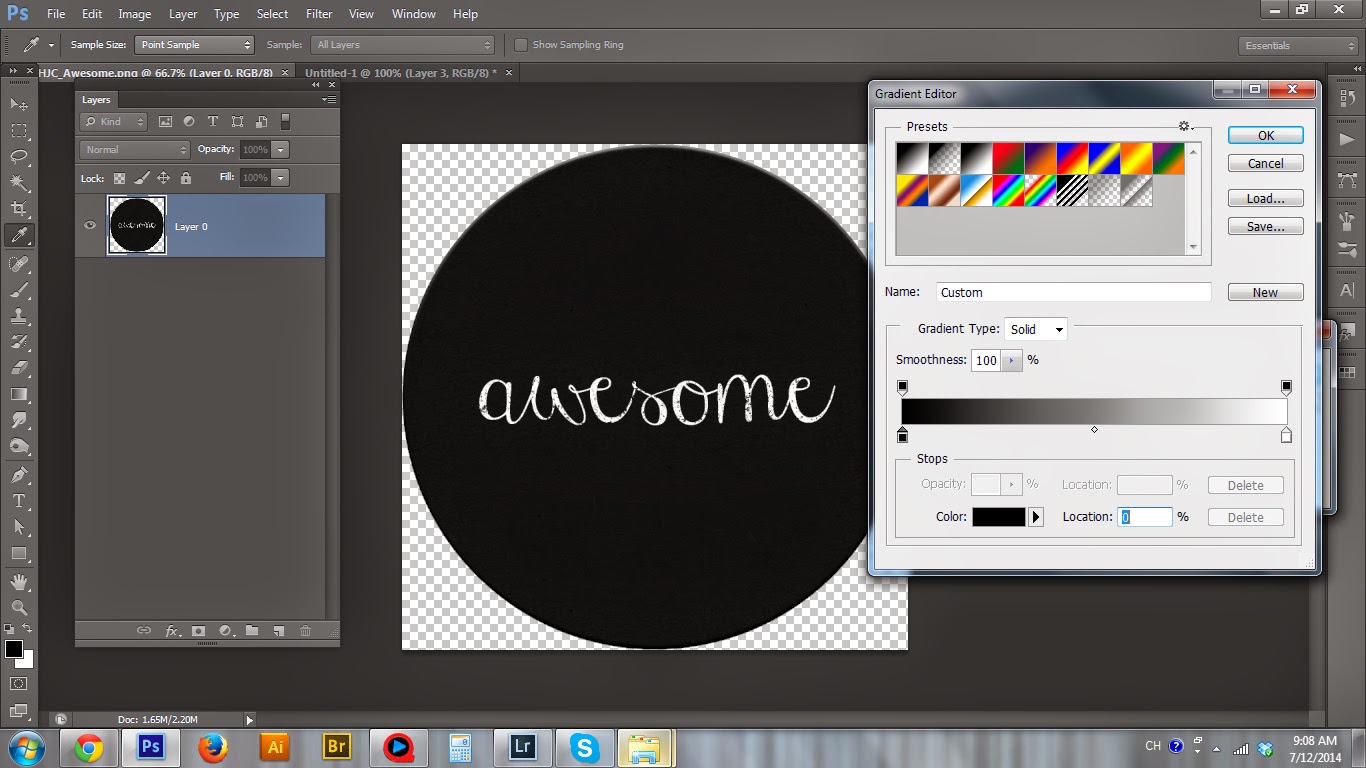Screen dimensions: 1366x768
Task: Select the Crop tool
Action: click(x=19, y=209)
